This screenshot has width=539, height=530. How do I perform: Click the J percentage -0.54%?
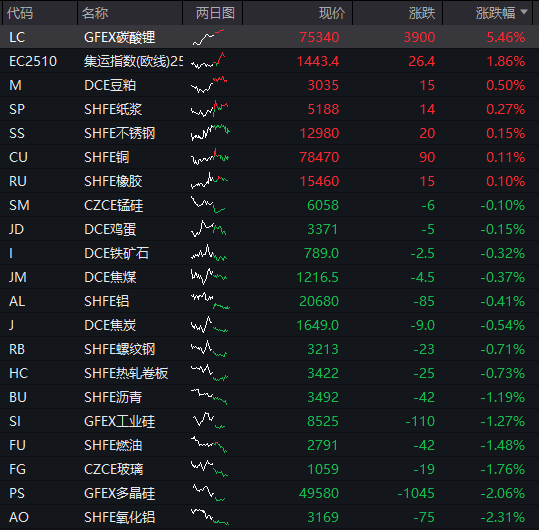503,325
